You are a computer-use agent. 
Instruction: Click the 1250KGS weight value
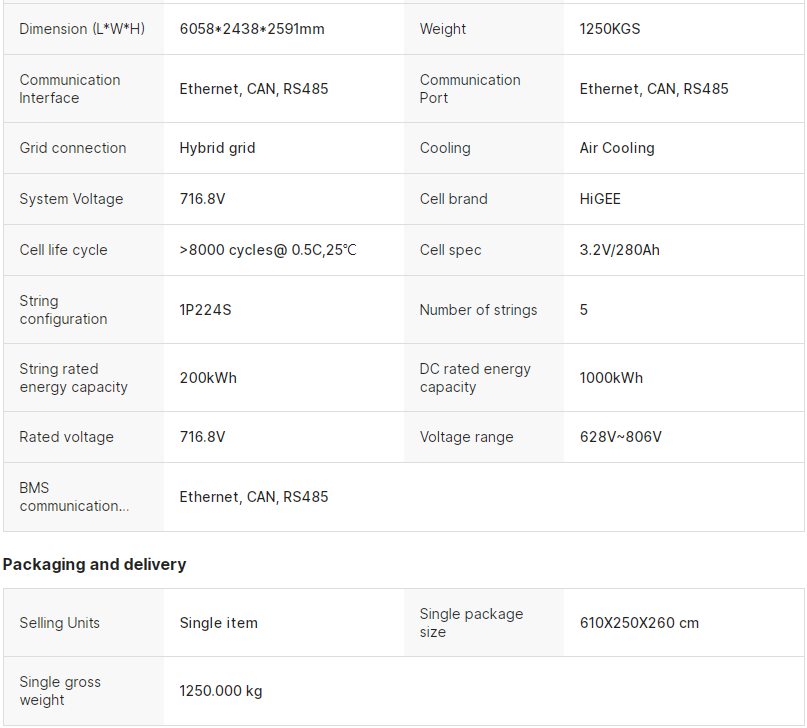[610, 29]
